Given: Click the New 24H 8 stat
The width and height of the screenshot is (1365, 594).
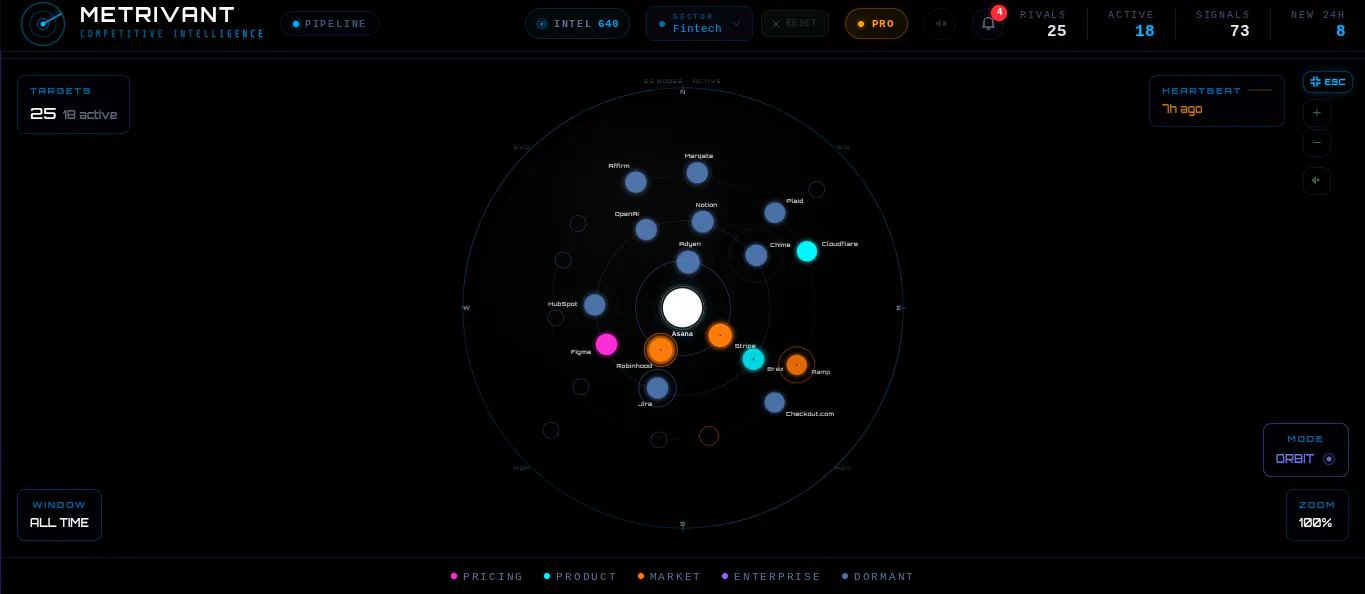Looking at the screenshot, I should click(x=1318, y=24).
